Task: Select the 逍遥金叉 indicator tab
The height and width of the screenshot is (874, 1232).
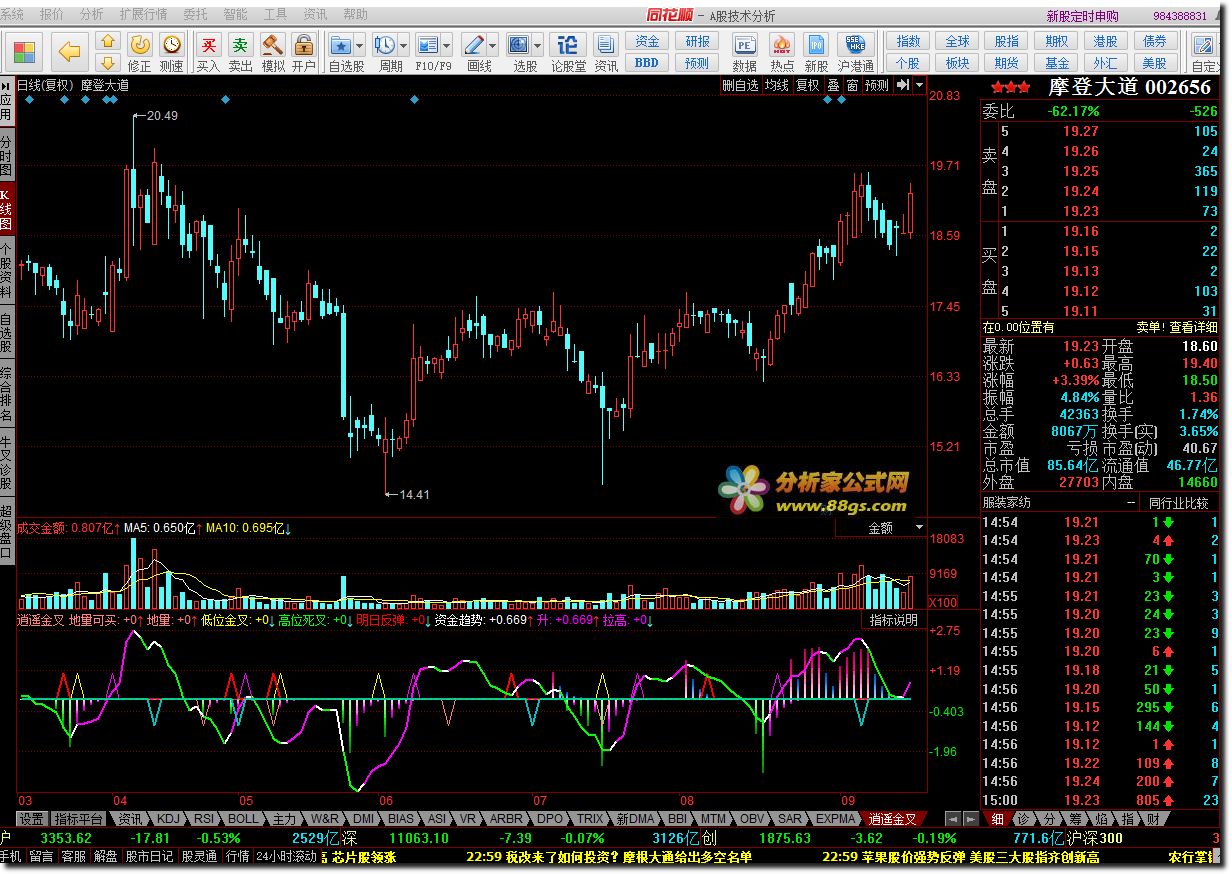Action: coord(891,818)
